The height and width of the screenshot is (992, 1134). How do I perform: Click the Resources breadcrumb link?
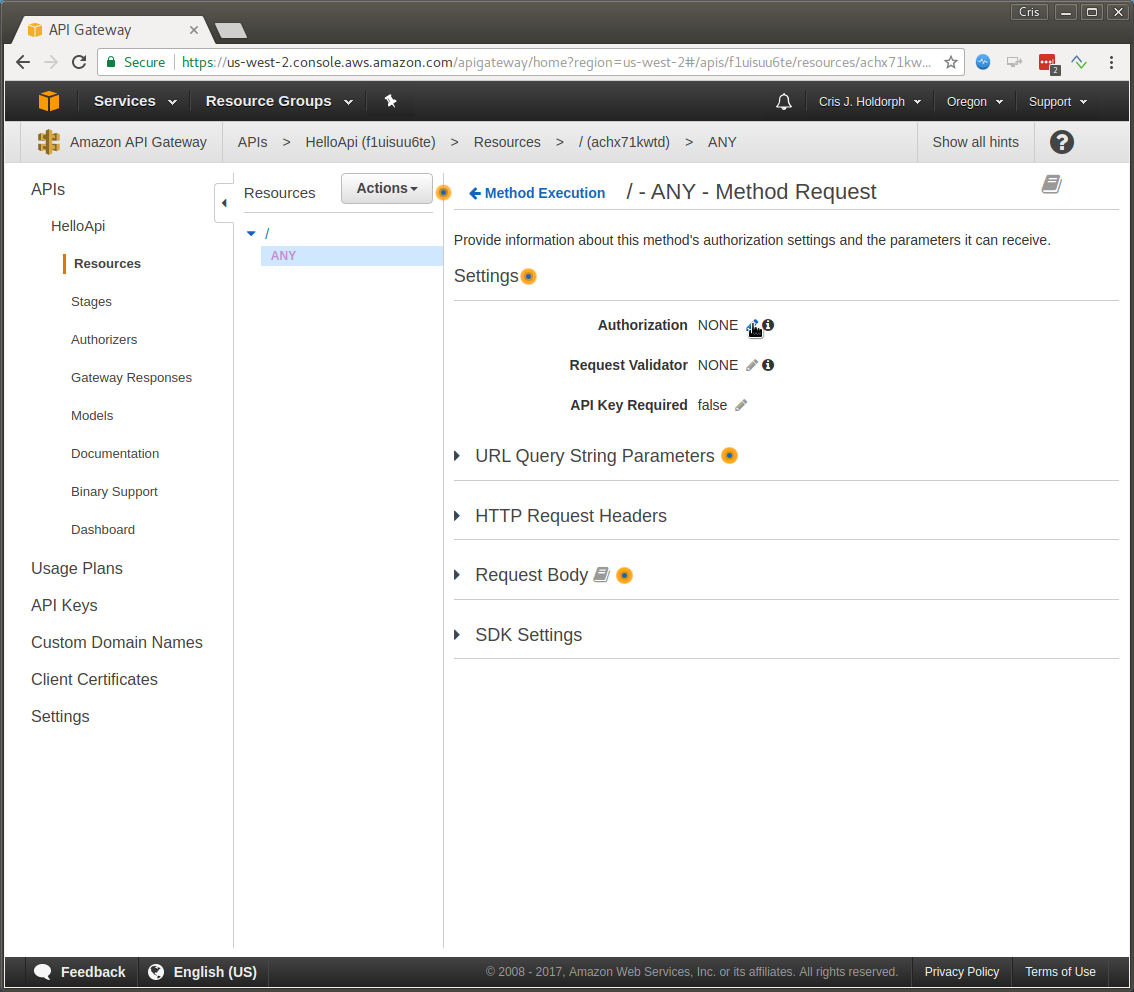506,142
